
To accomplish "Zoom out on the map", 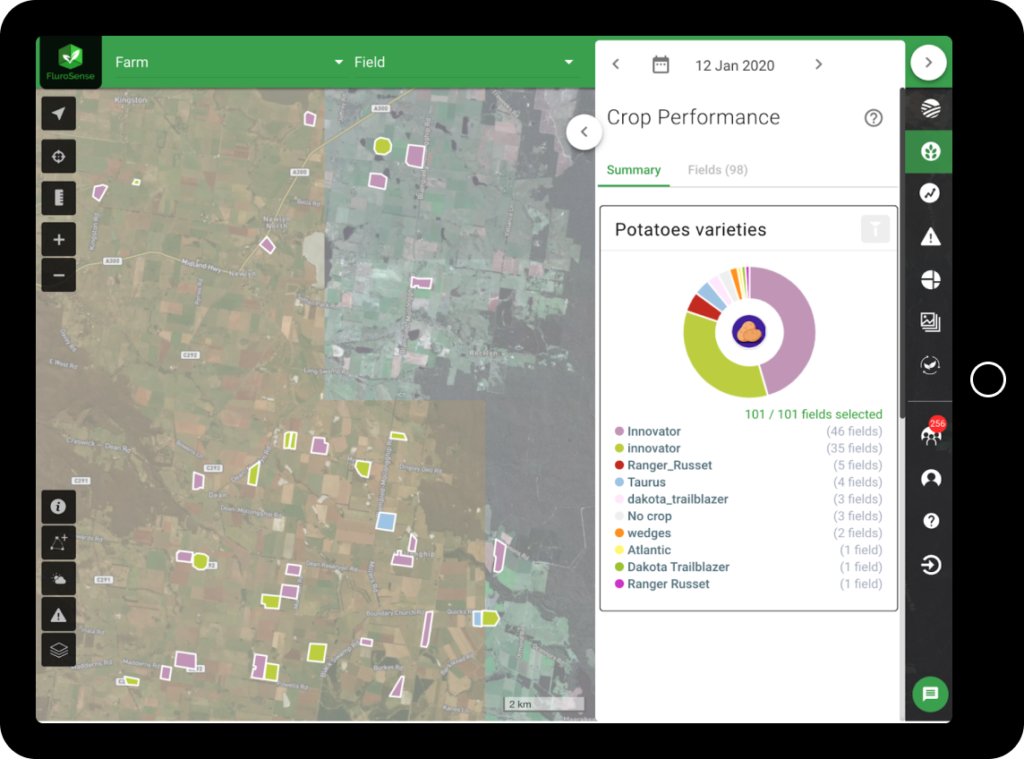I will (x=58, y=275).
